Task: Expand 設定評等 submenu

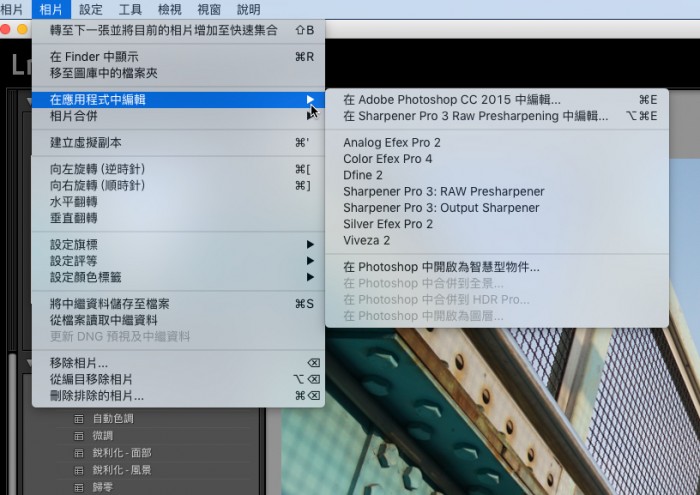Action: [179, 261]
